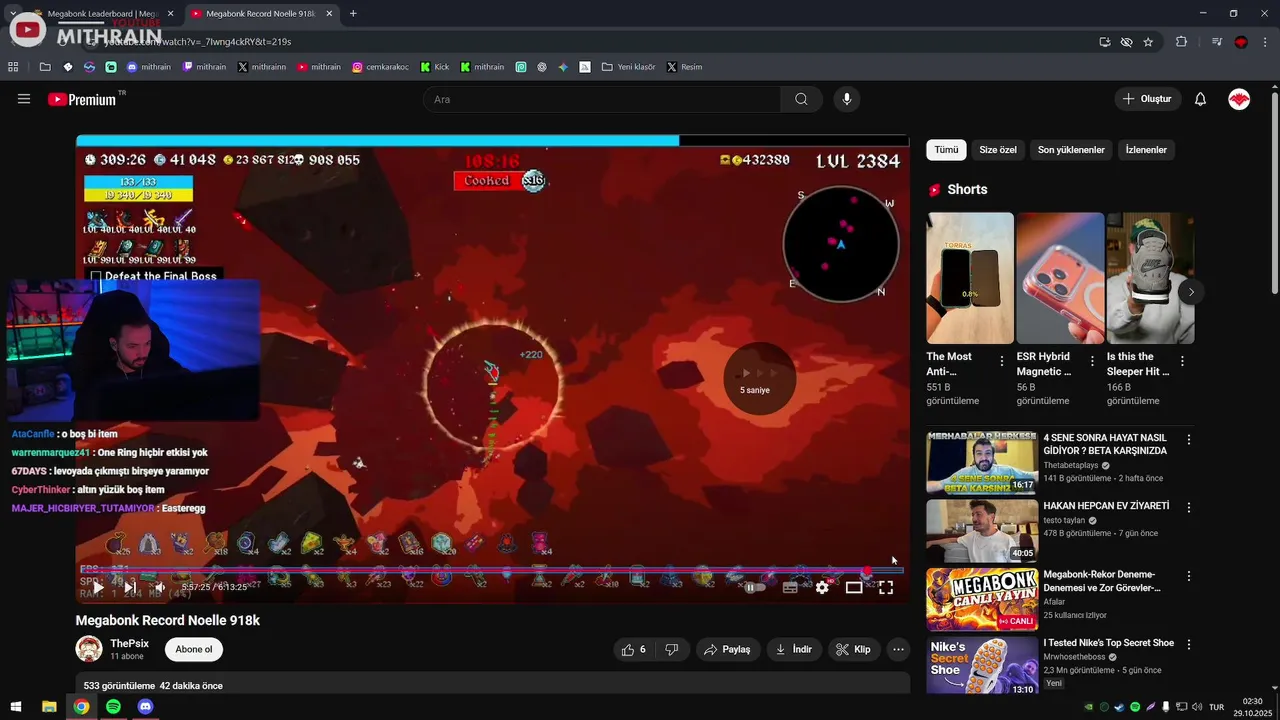This screenshot has width=1280, height=720.
Task: Create a clip with Klip button
Action: tap(853, 649)
